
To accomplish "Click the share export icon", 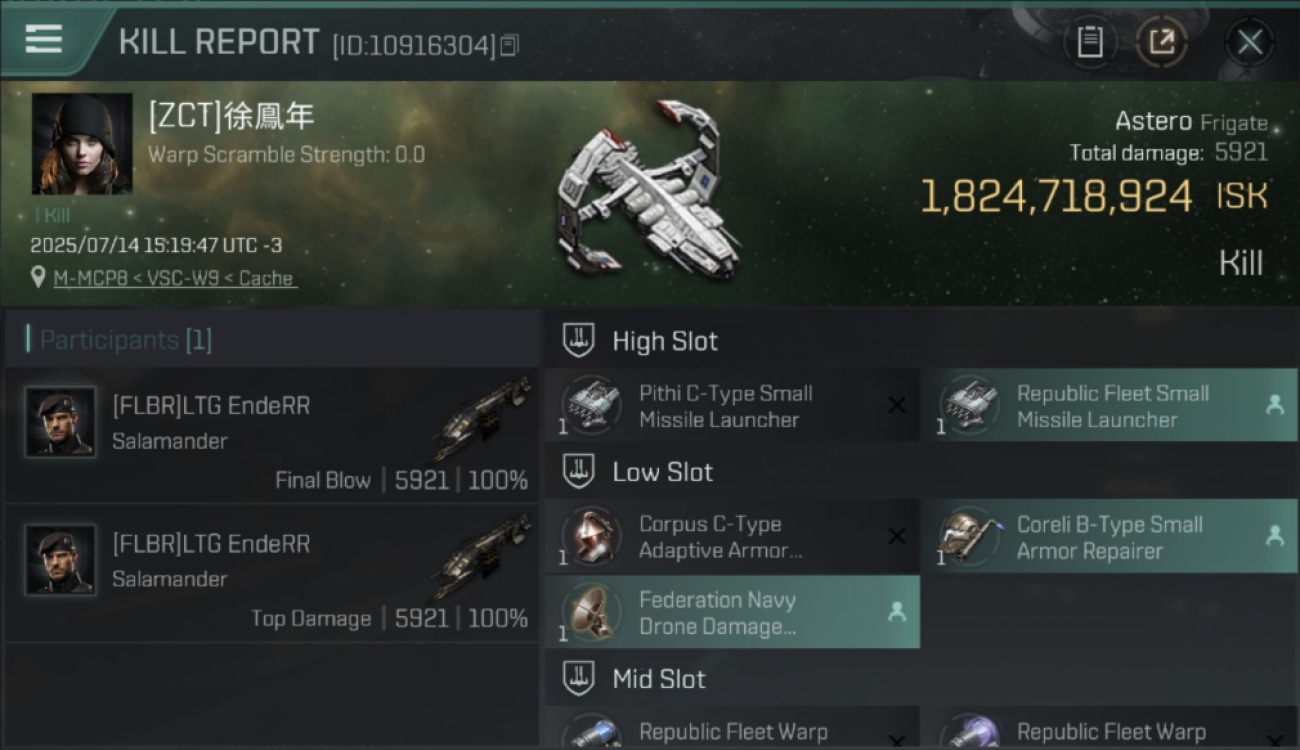I will (1162, 42).
